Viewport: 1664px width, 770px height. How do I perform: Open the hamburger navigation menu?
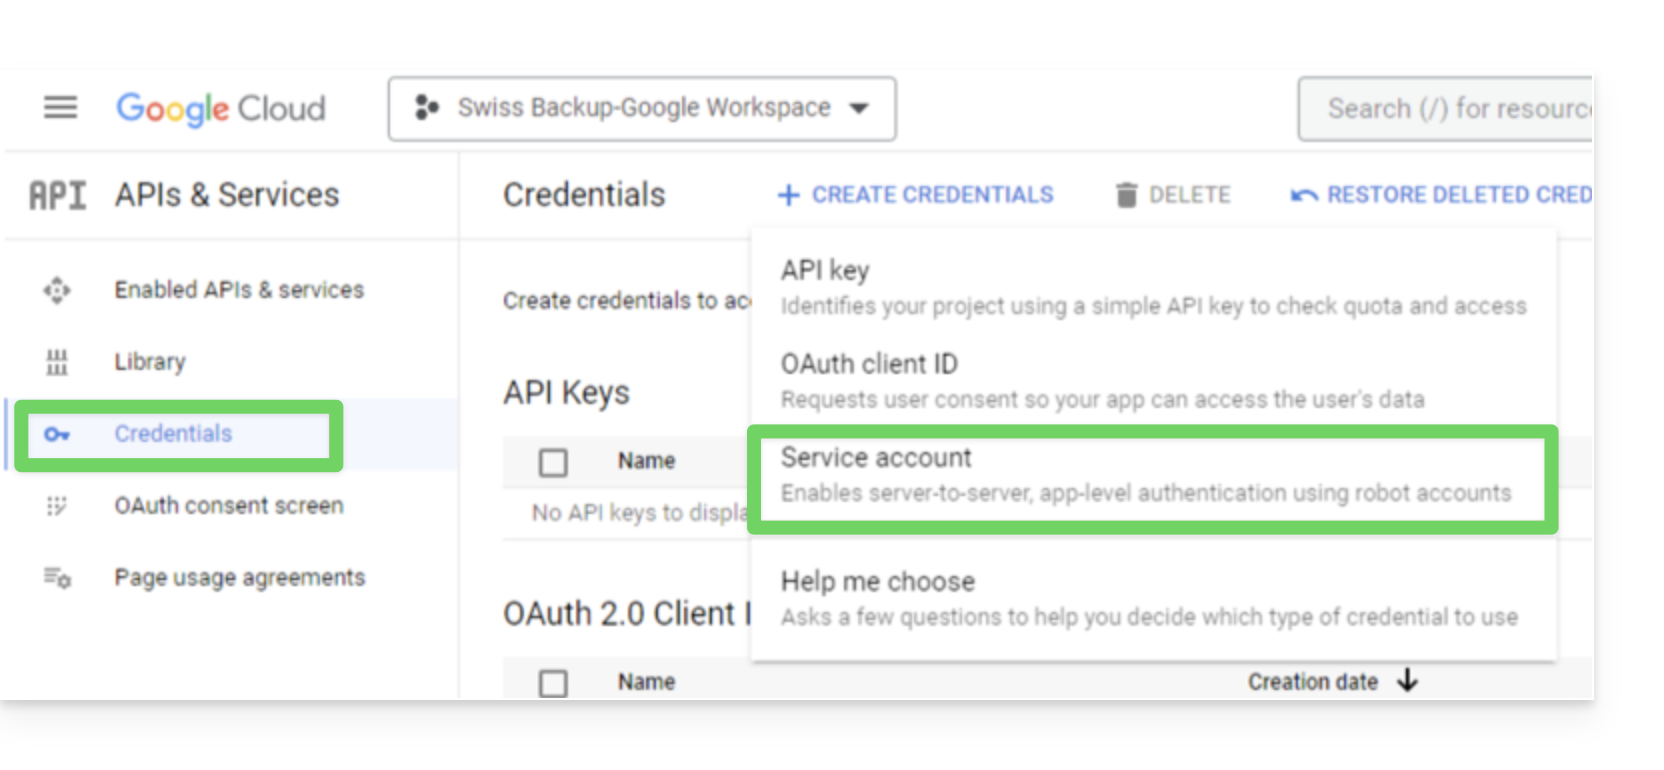coord(60,107)
